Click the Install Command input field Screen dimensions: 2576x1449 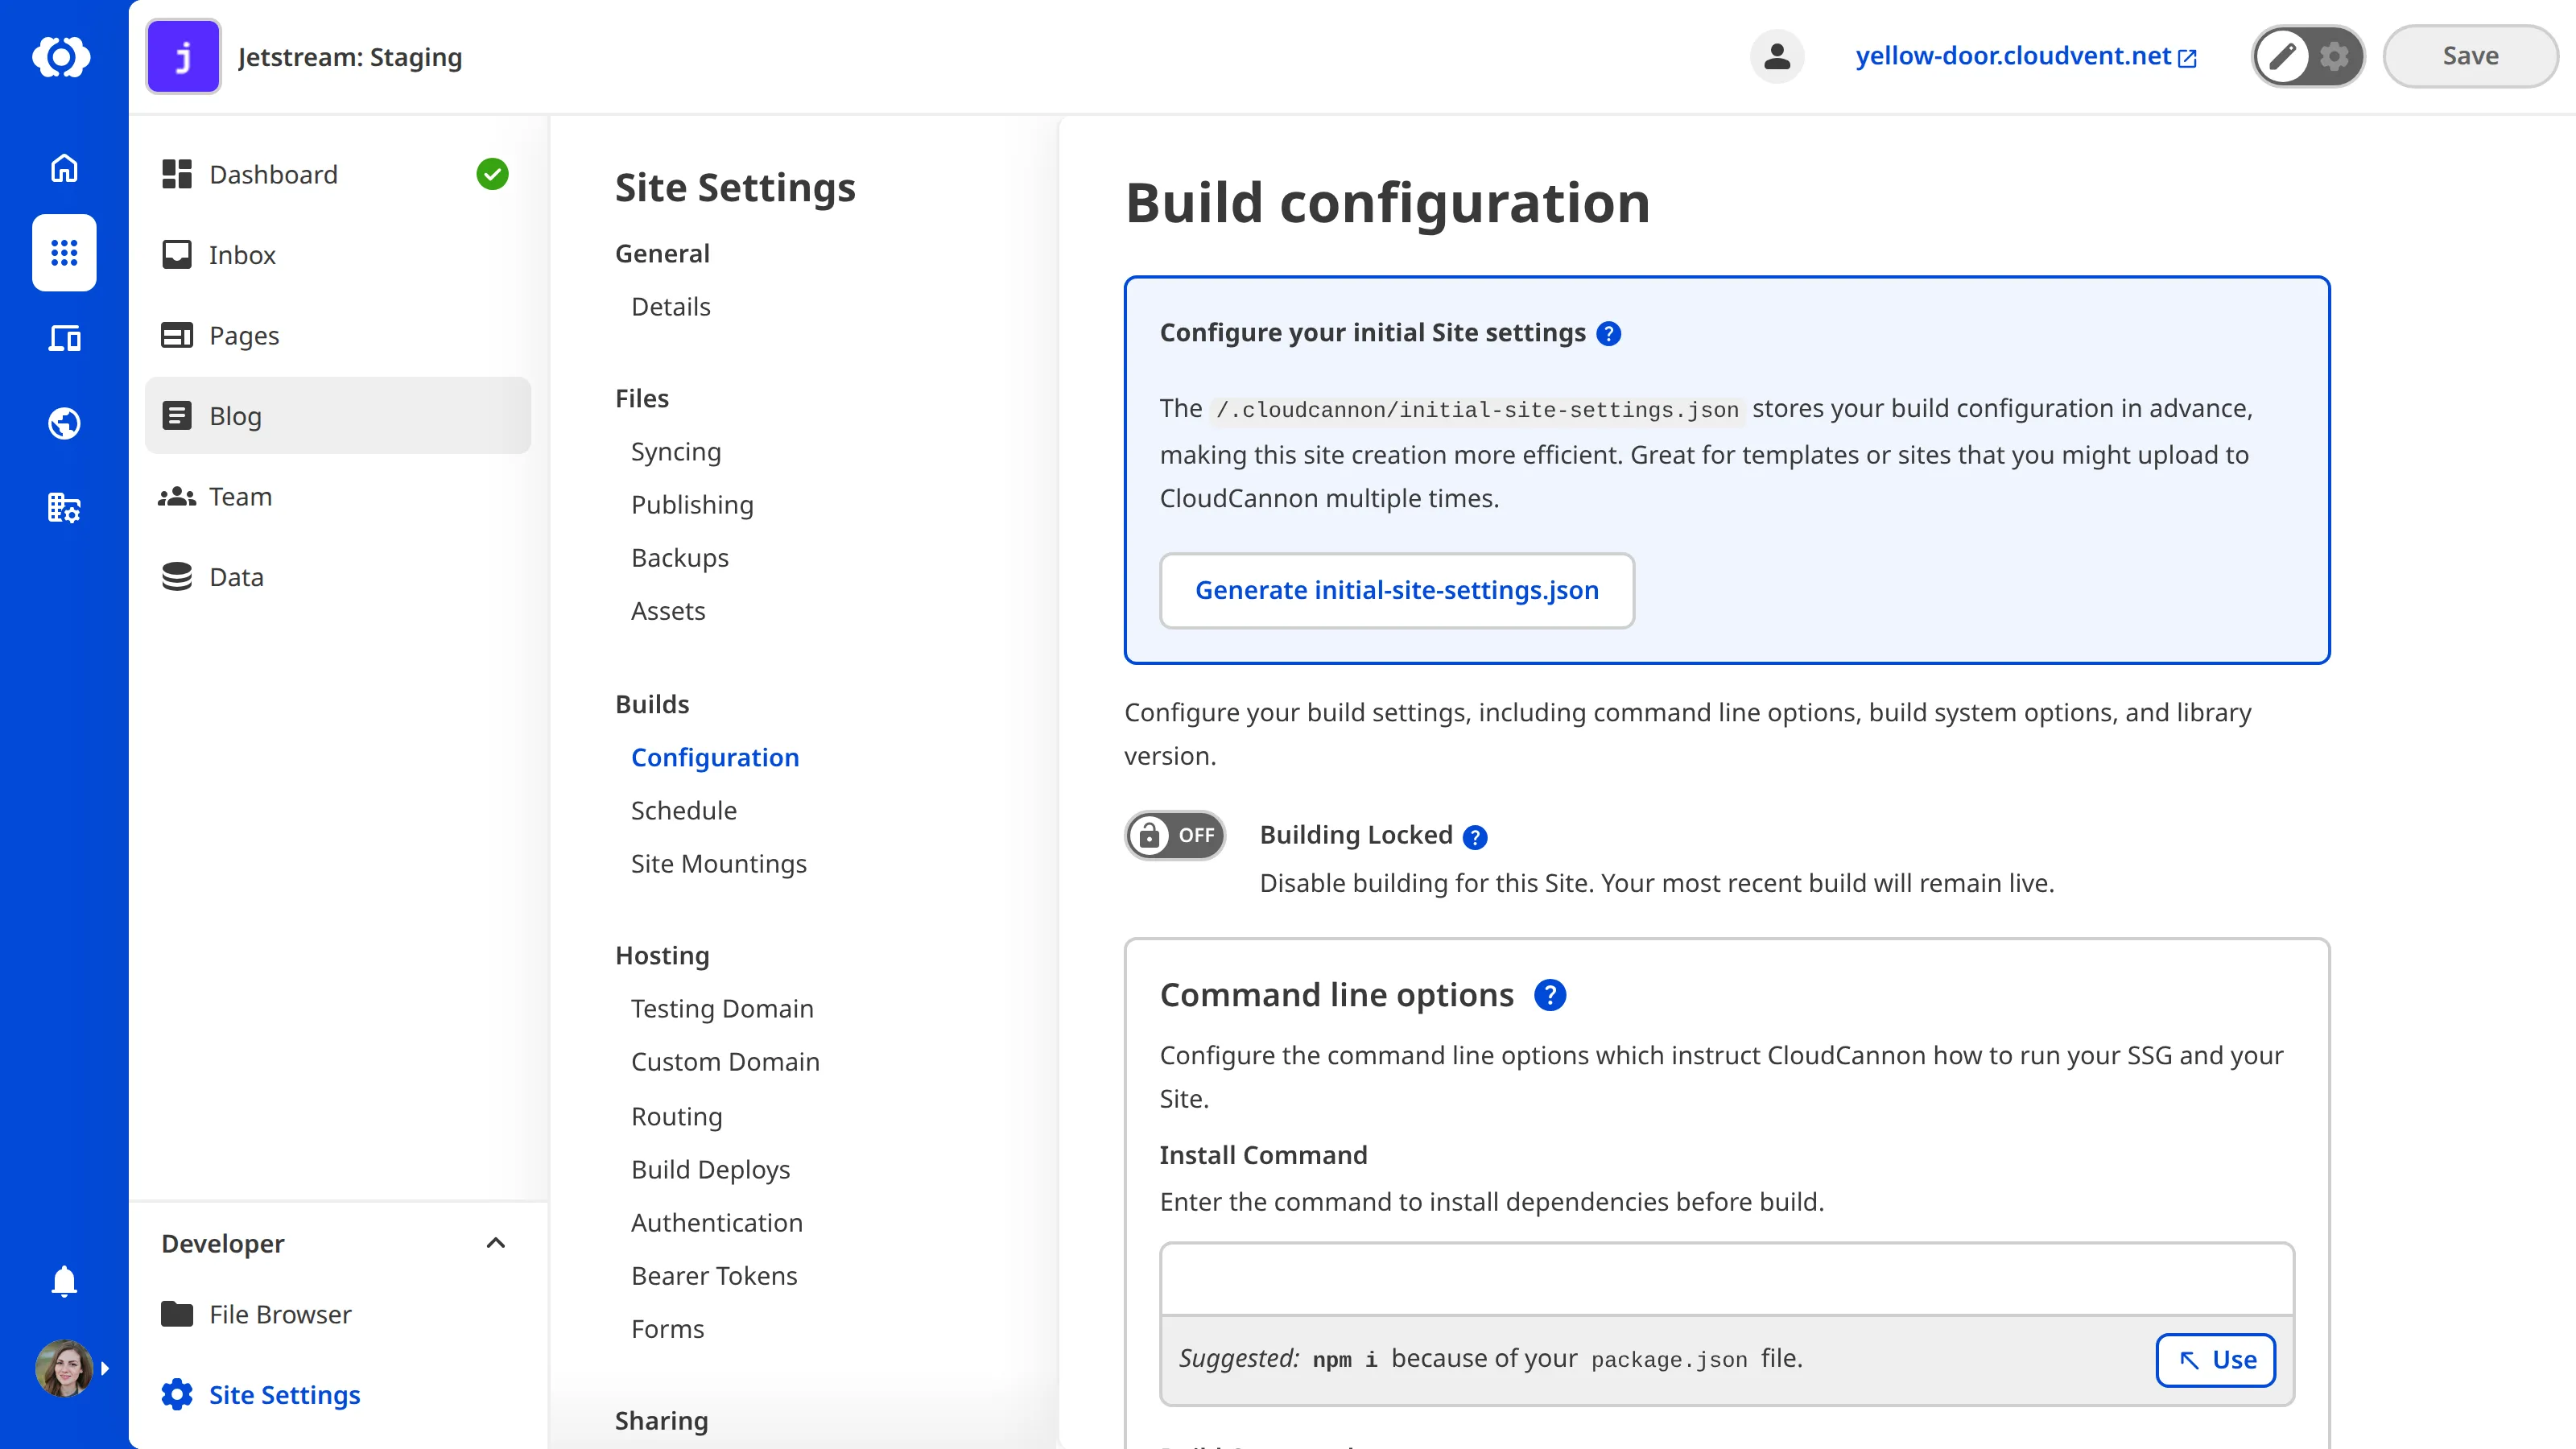[x=1725, y=1279]
